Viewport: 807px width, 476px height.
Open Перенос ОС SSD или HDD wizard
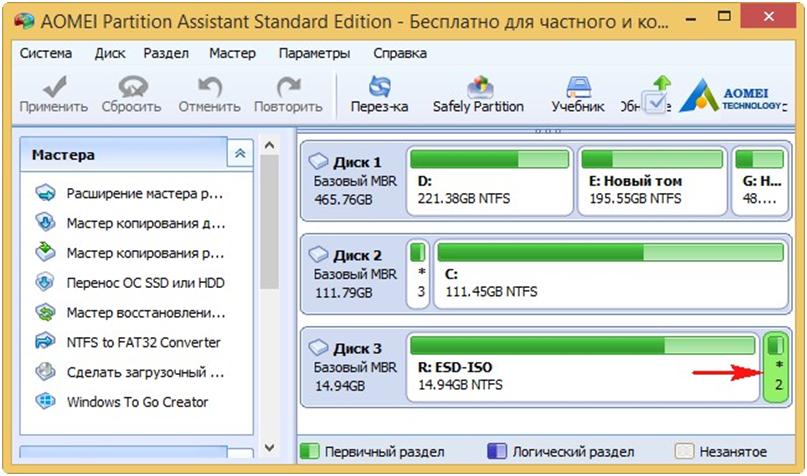coord(146,283)
